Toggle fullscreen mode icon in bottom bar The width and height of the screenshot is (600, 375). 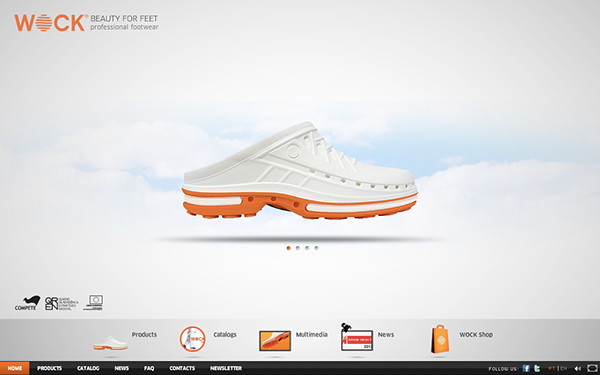[592, 368]
